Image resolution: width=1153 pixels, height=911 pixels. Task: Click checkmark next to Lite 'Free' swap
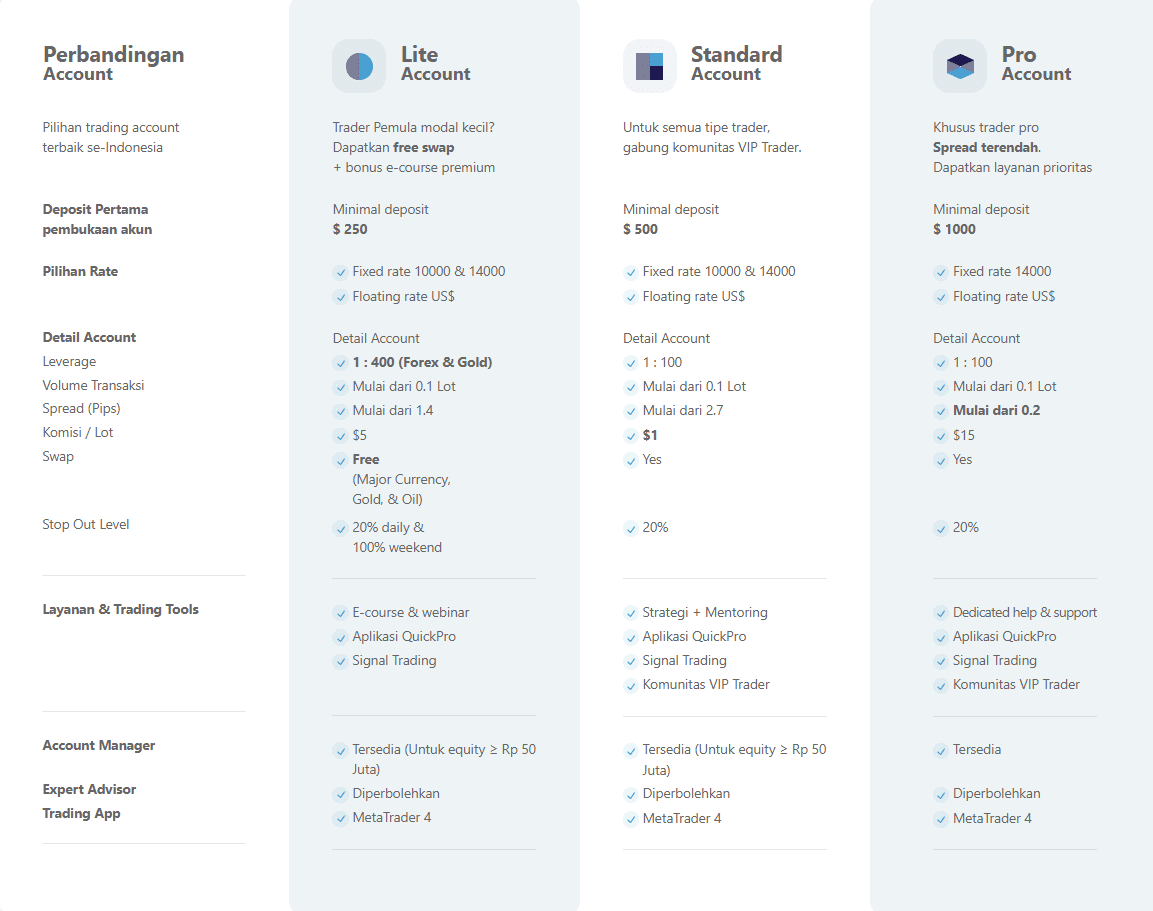340,460
